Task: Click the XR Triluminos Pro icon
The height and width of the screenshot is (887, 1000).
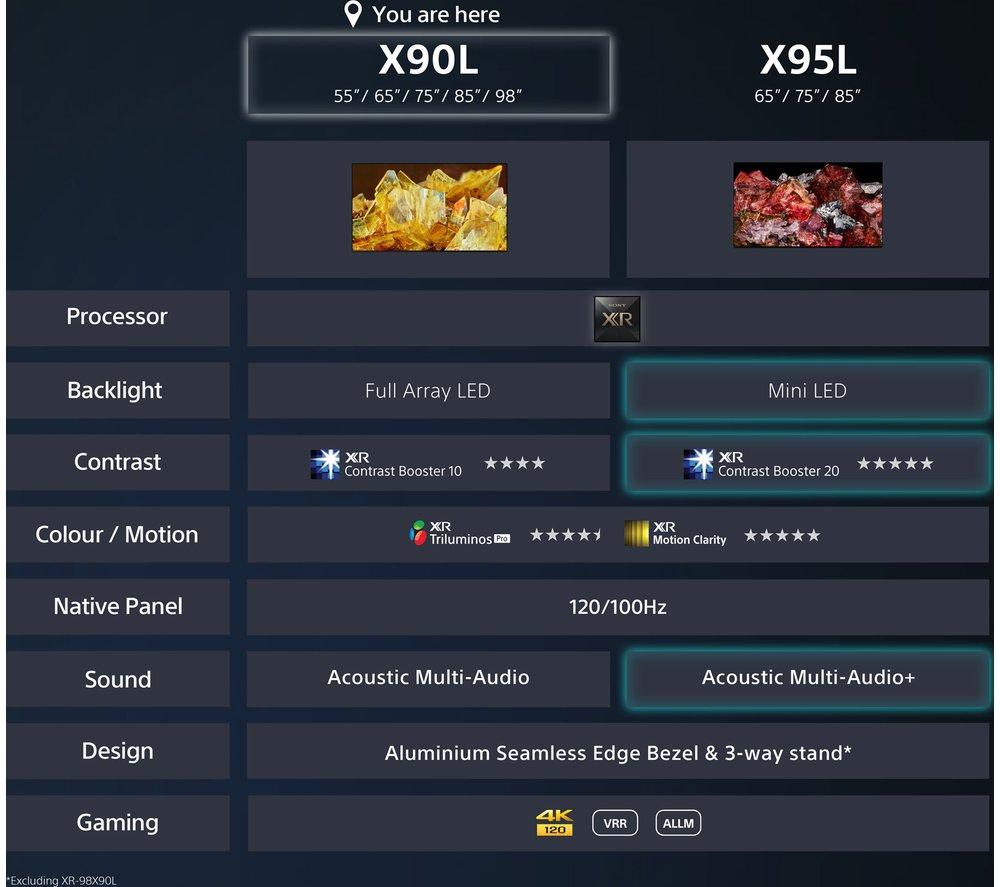Action: 418,533
